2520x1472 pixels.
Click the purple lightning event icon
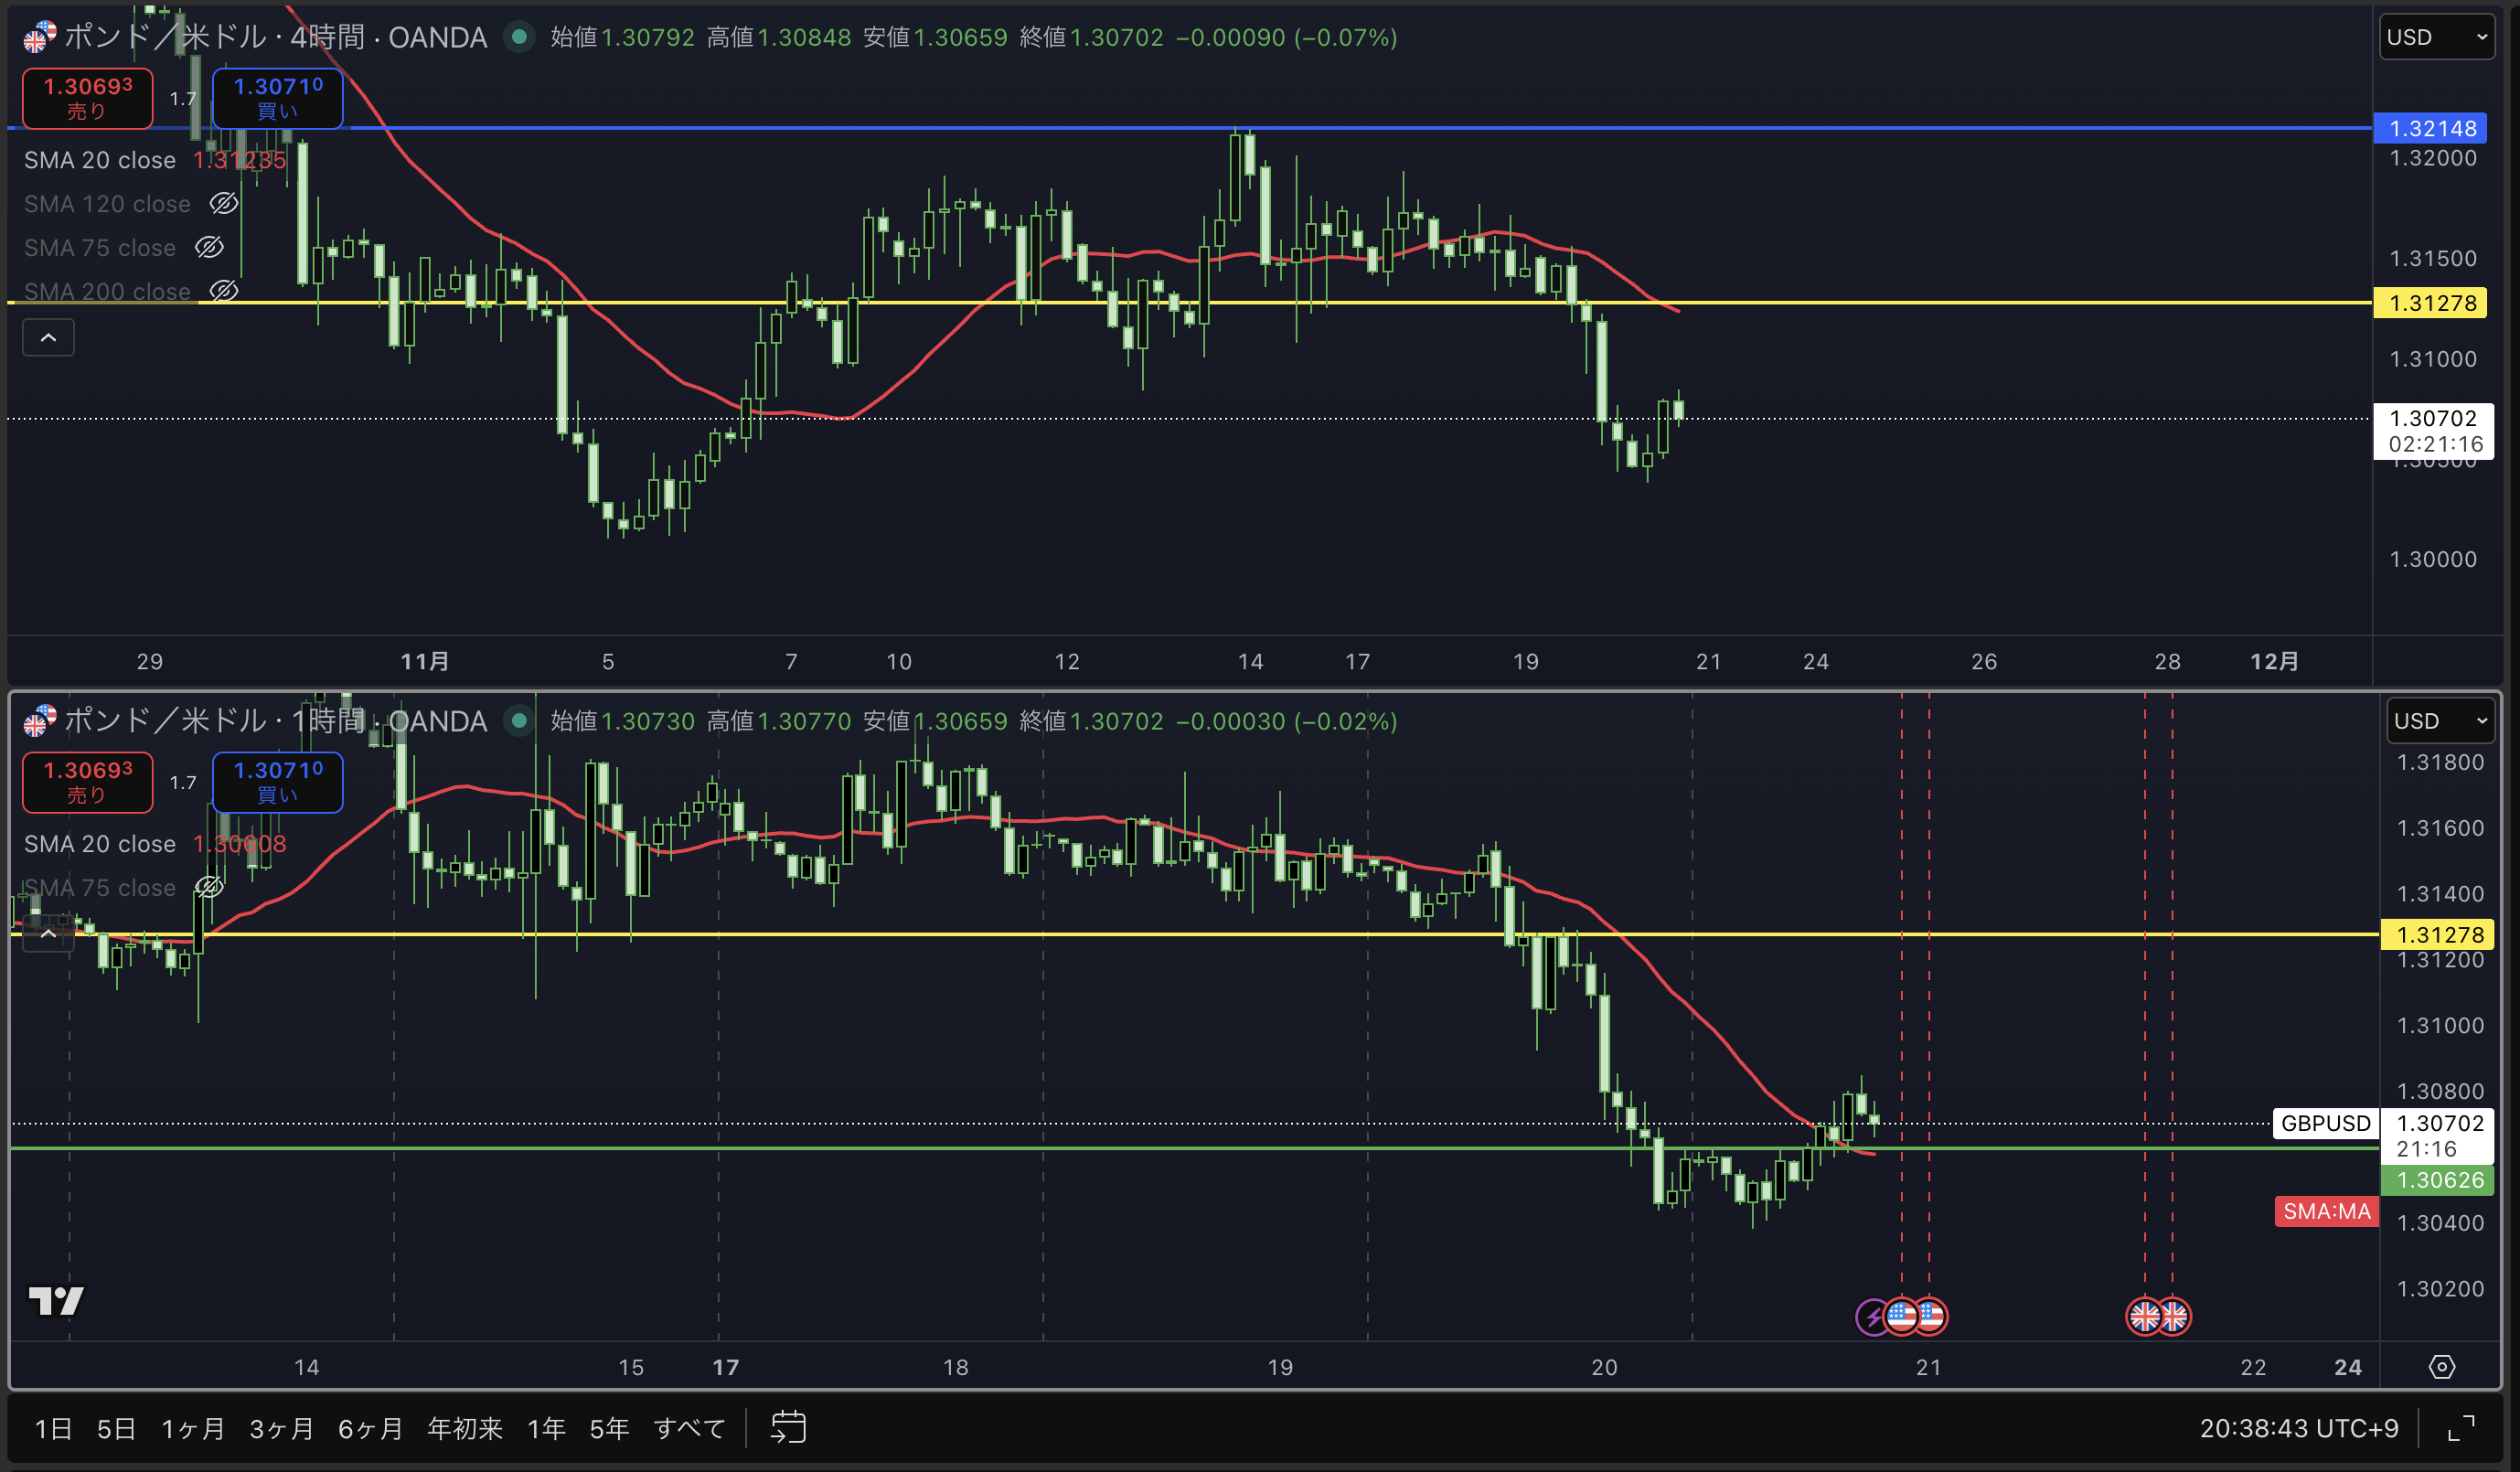point(1871,1317)
